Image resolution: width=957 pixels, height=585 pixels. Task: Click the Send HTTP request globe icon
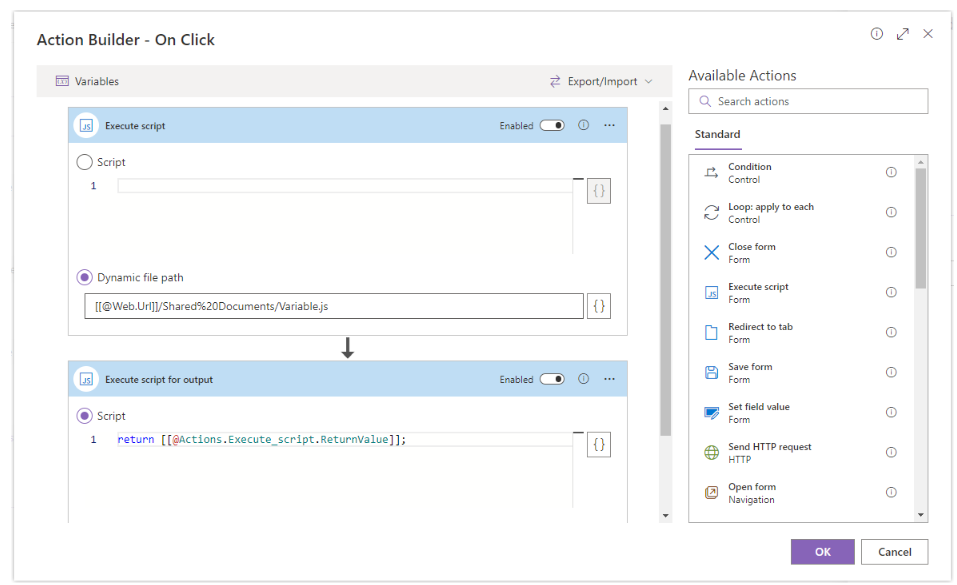point(711,452)
